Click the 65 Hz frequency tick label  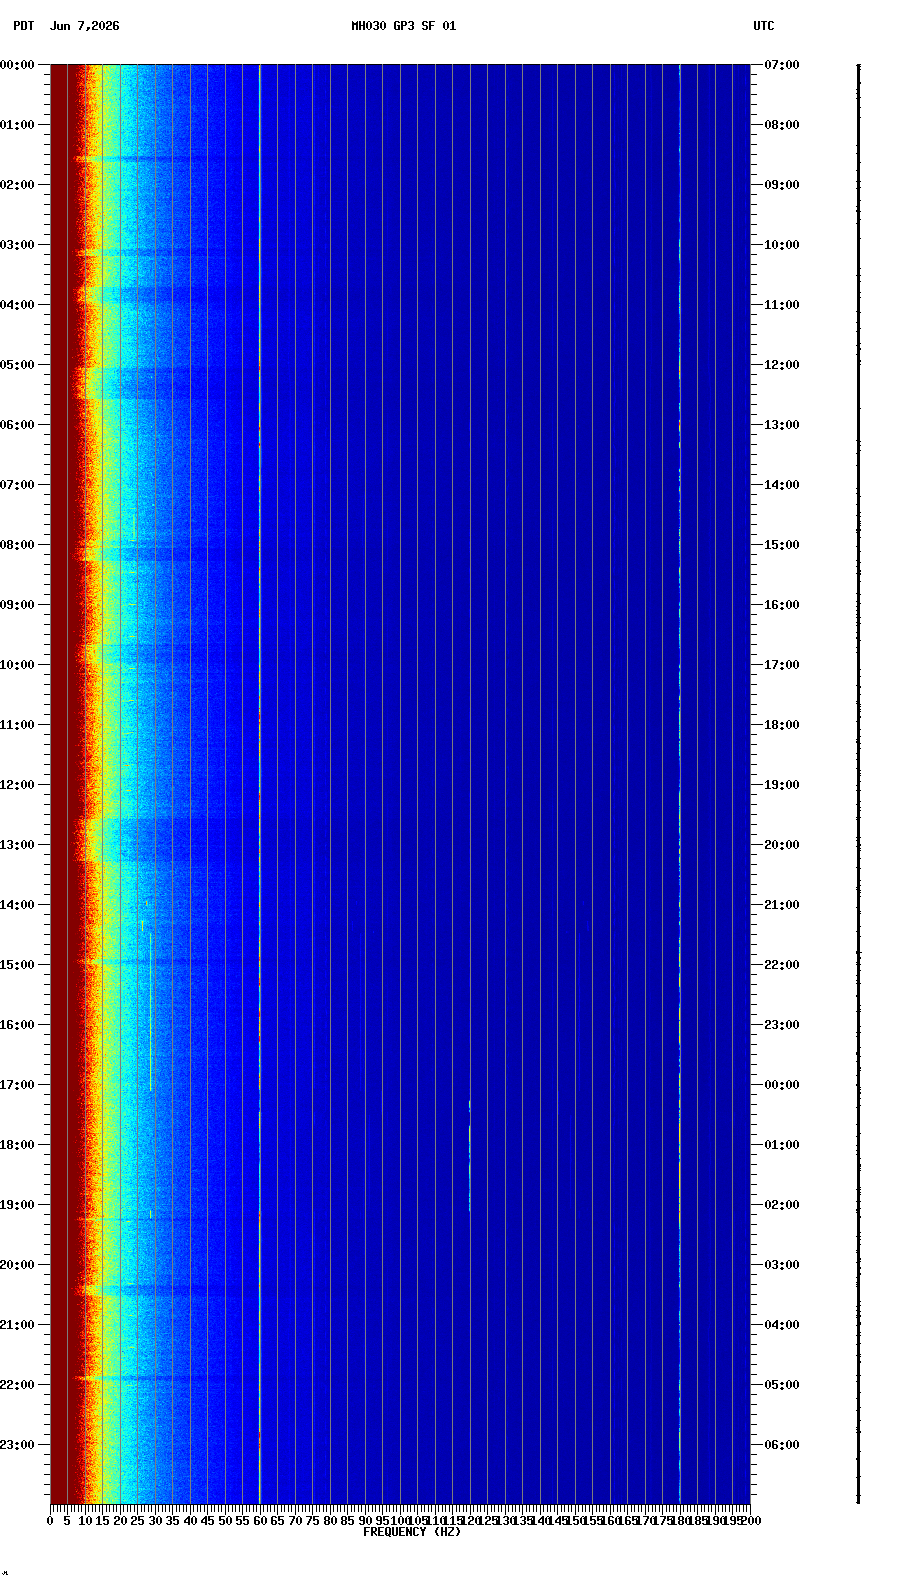pos(277,1521)
